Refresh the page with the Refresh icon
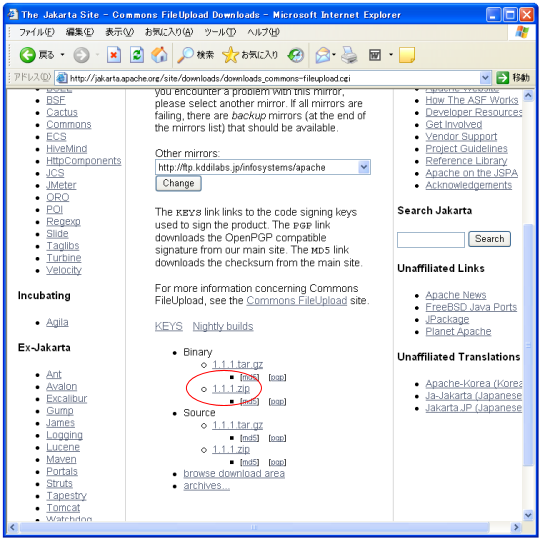The height and width of the screenshot is (539, 540). tap(137, 55)
